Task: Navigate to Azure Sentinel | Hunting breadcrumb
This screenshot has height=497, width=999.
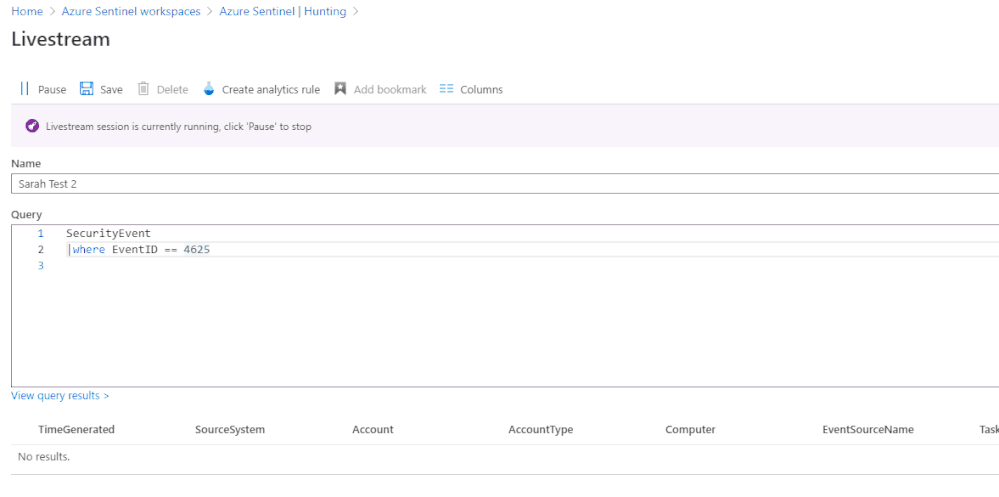Action: point(284,11)
